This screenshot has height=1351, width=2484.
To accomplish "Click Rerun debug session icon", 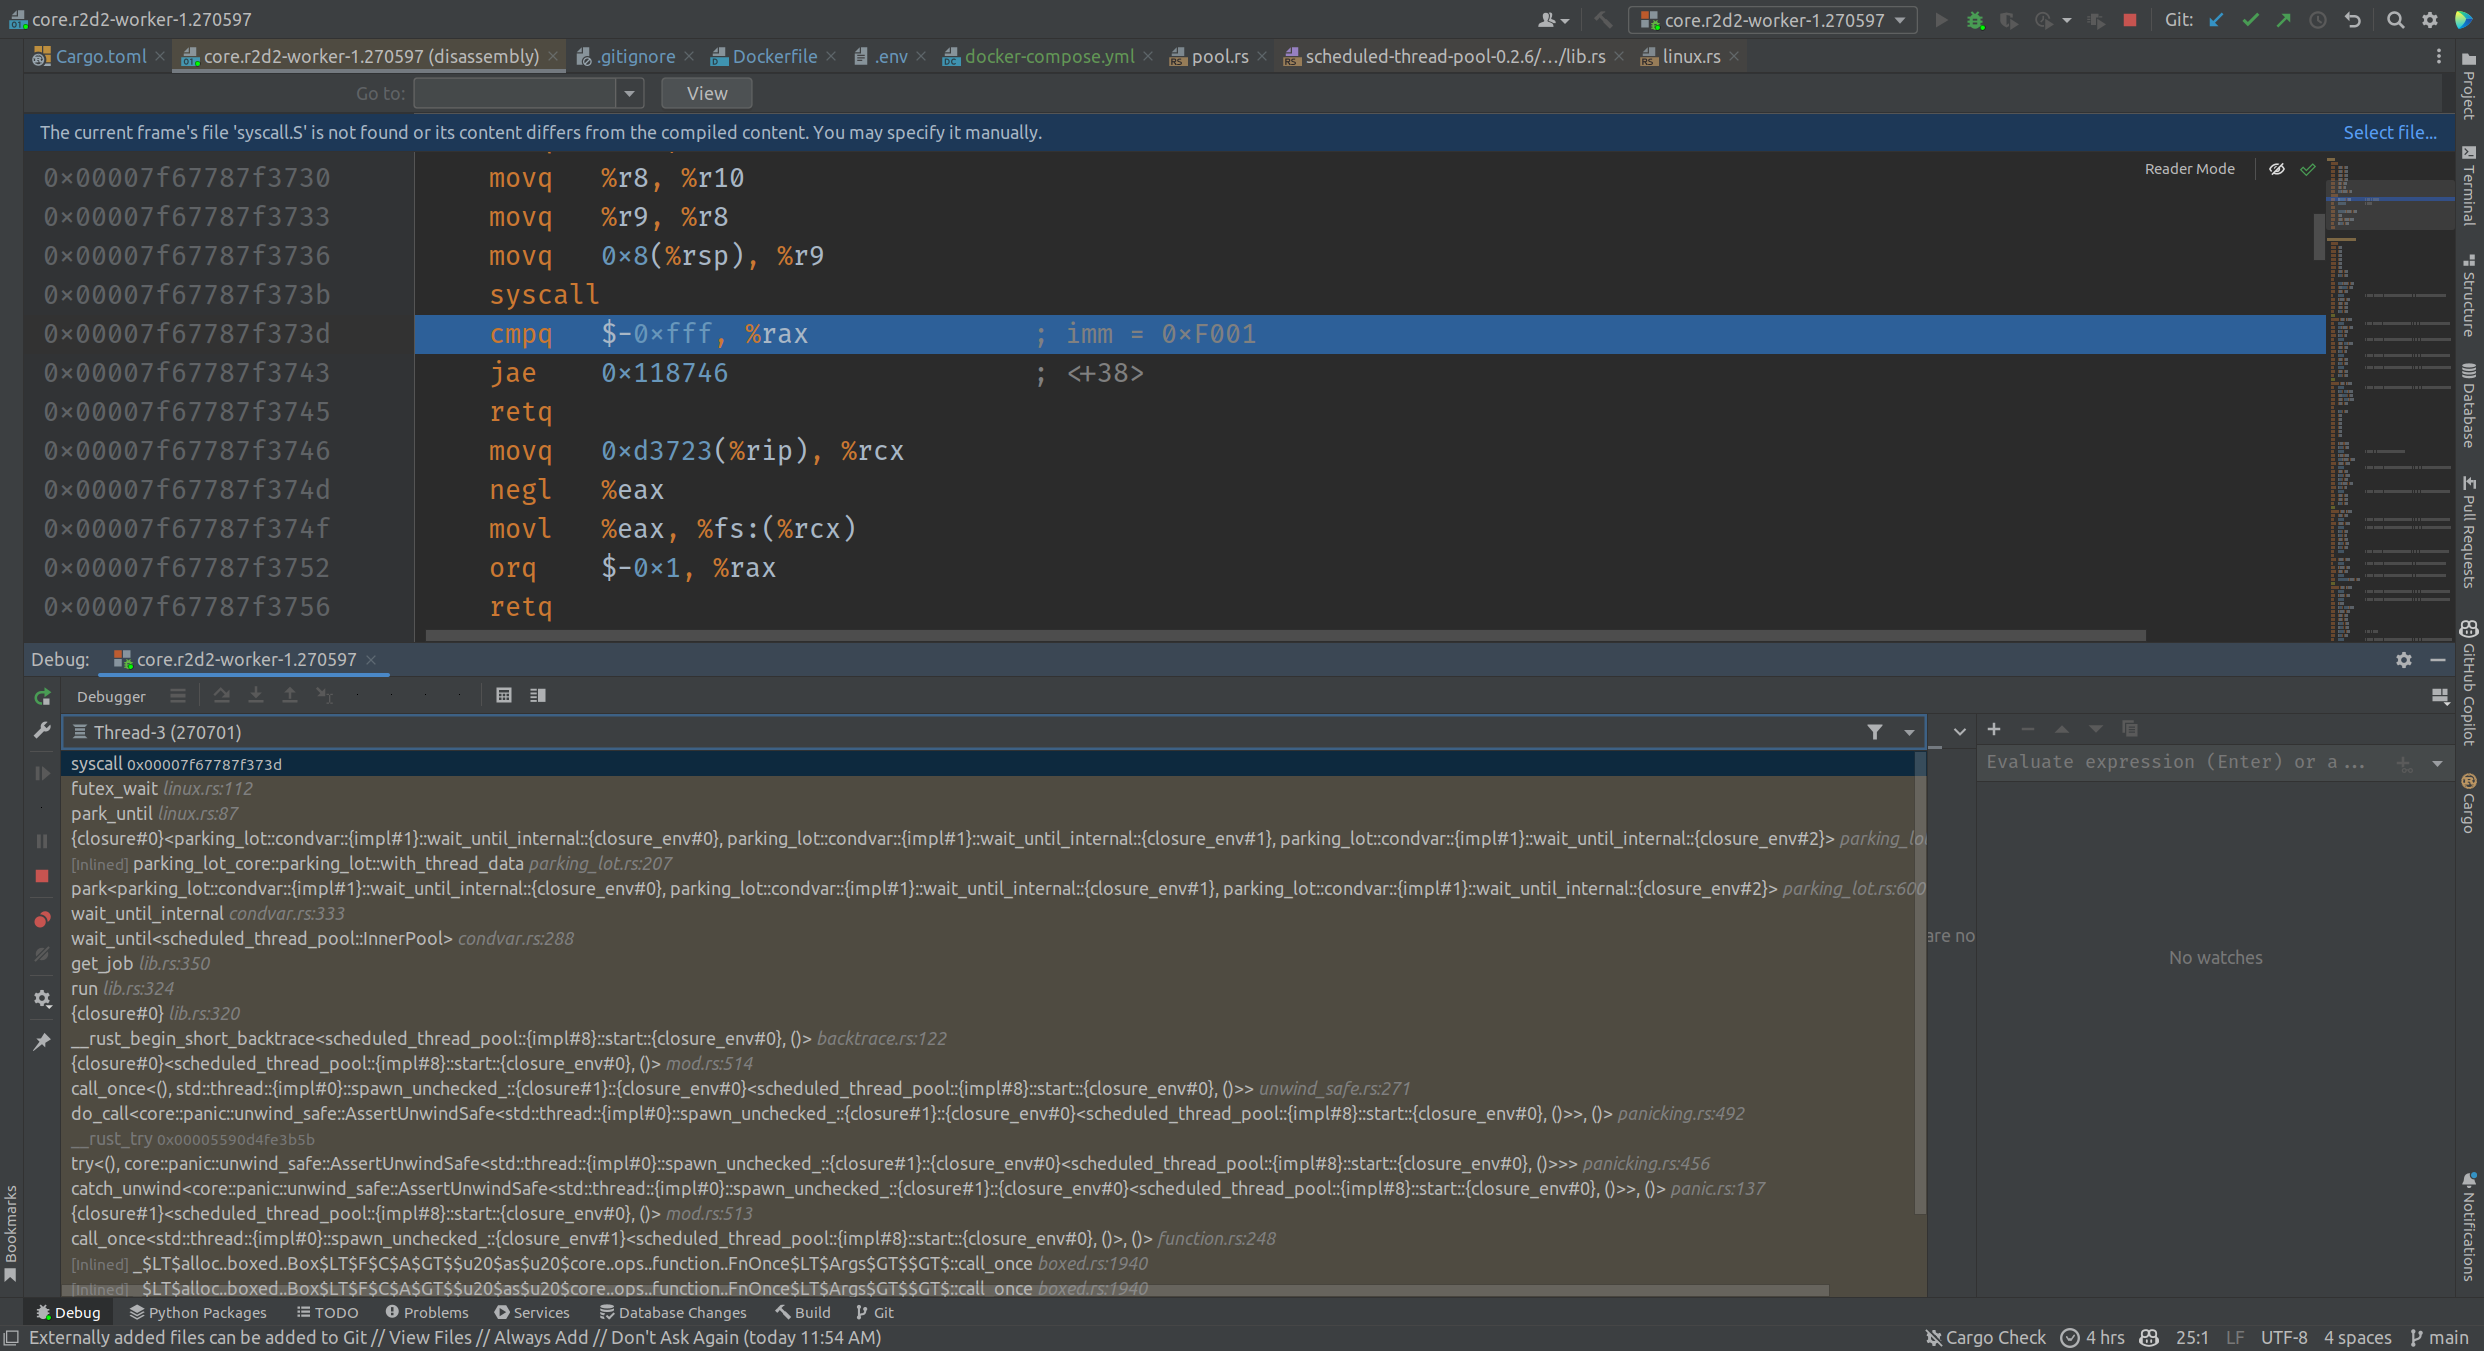I will [x=42, y=697].
